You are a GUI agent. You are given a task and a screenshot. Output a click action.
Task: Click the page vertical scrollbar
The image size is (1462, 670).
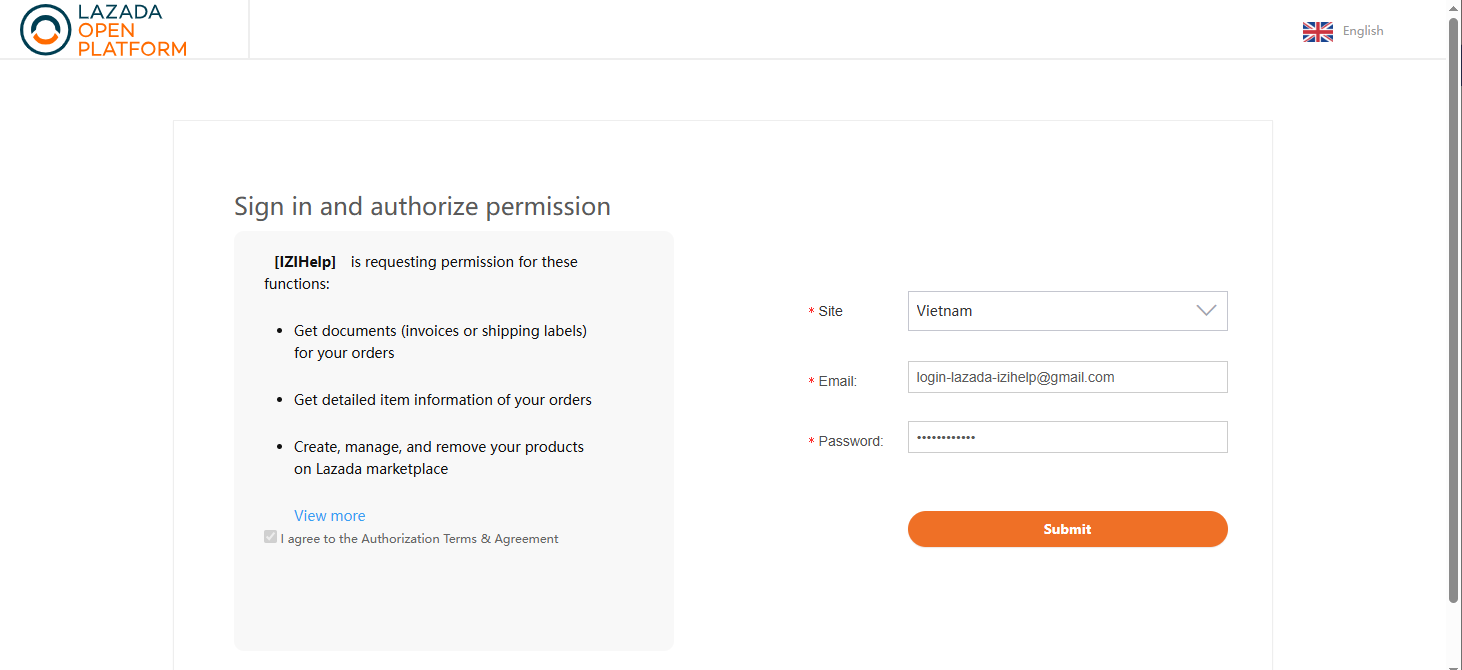[x=1454, y=310]
